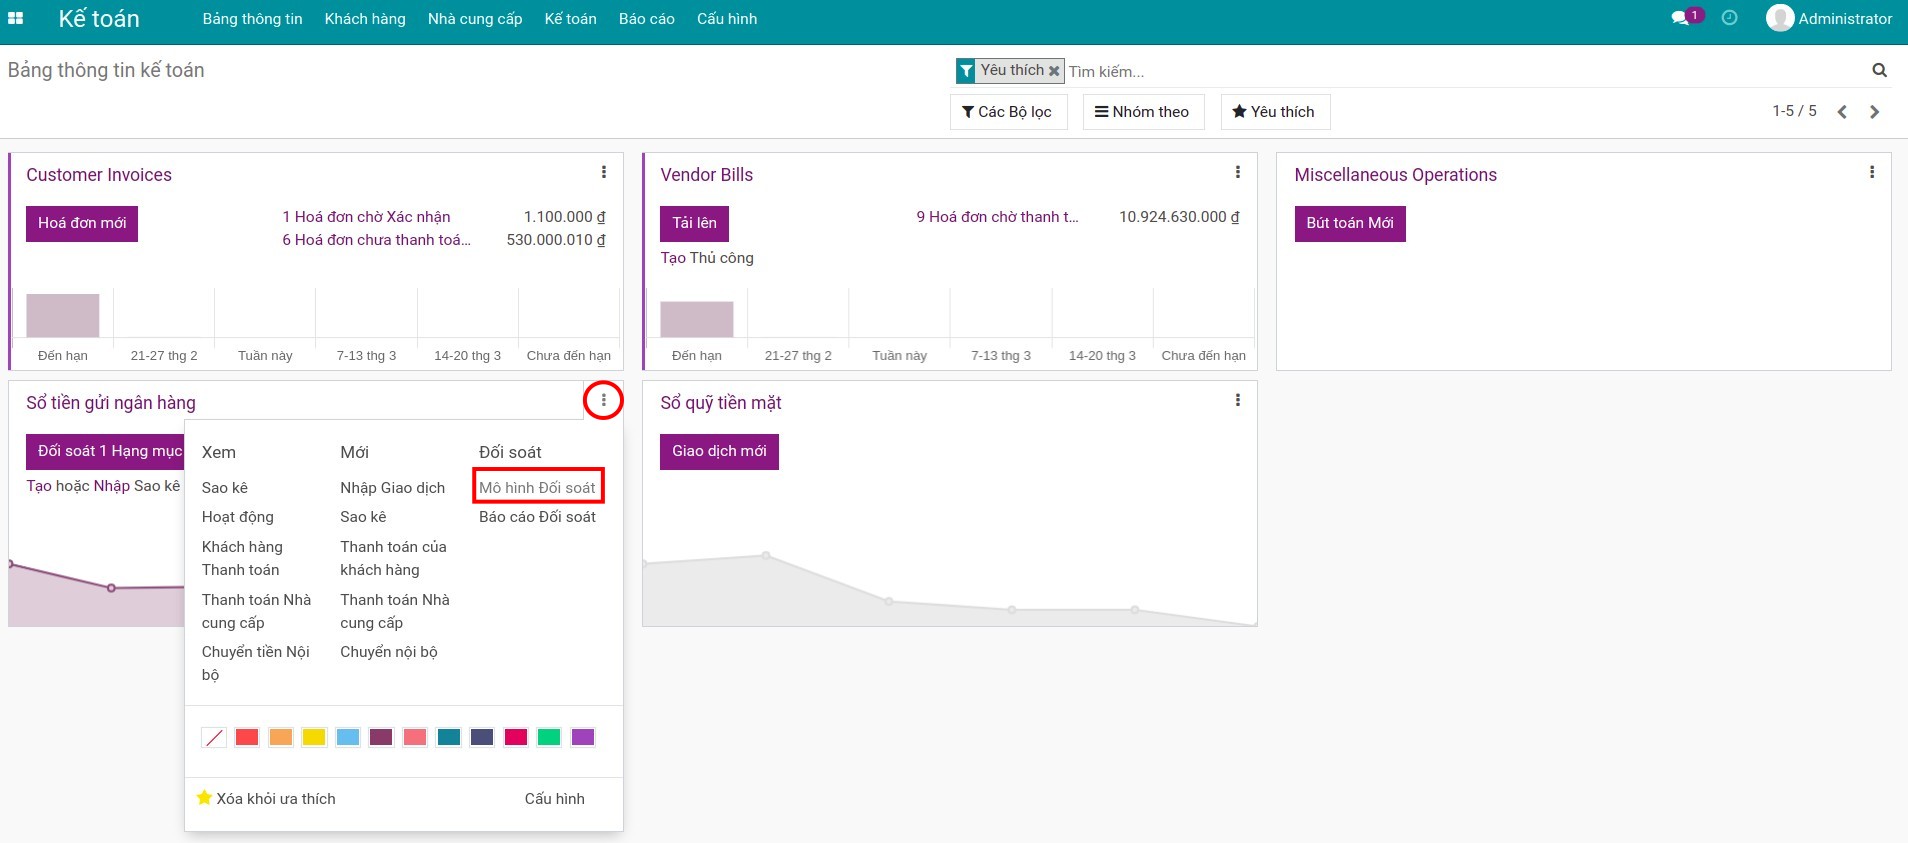Open Miscellaneous Operations kebab menu

(x=1871, y=172)
